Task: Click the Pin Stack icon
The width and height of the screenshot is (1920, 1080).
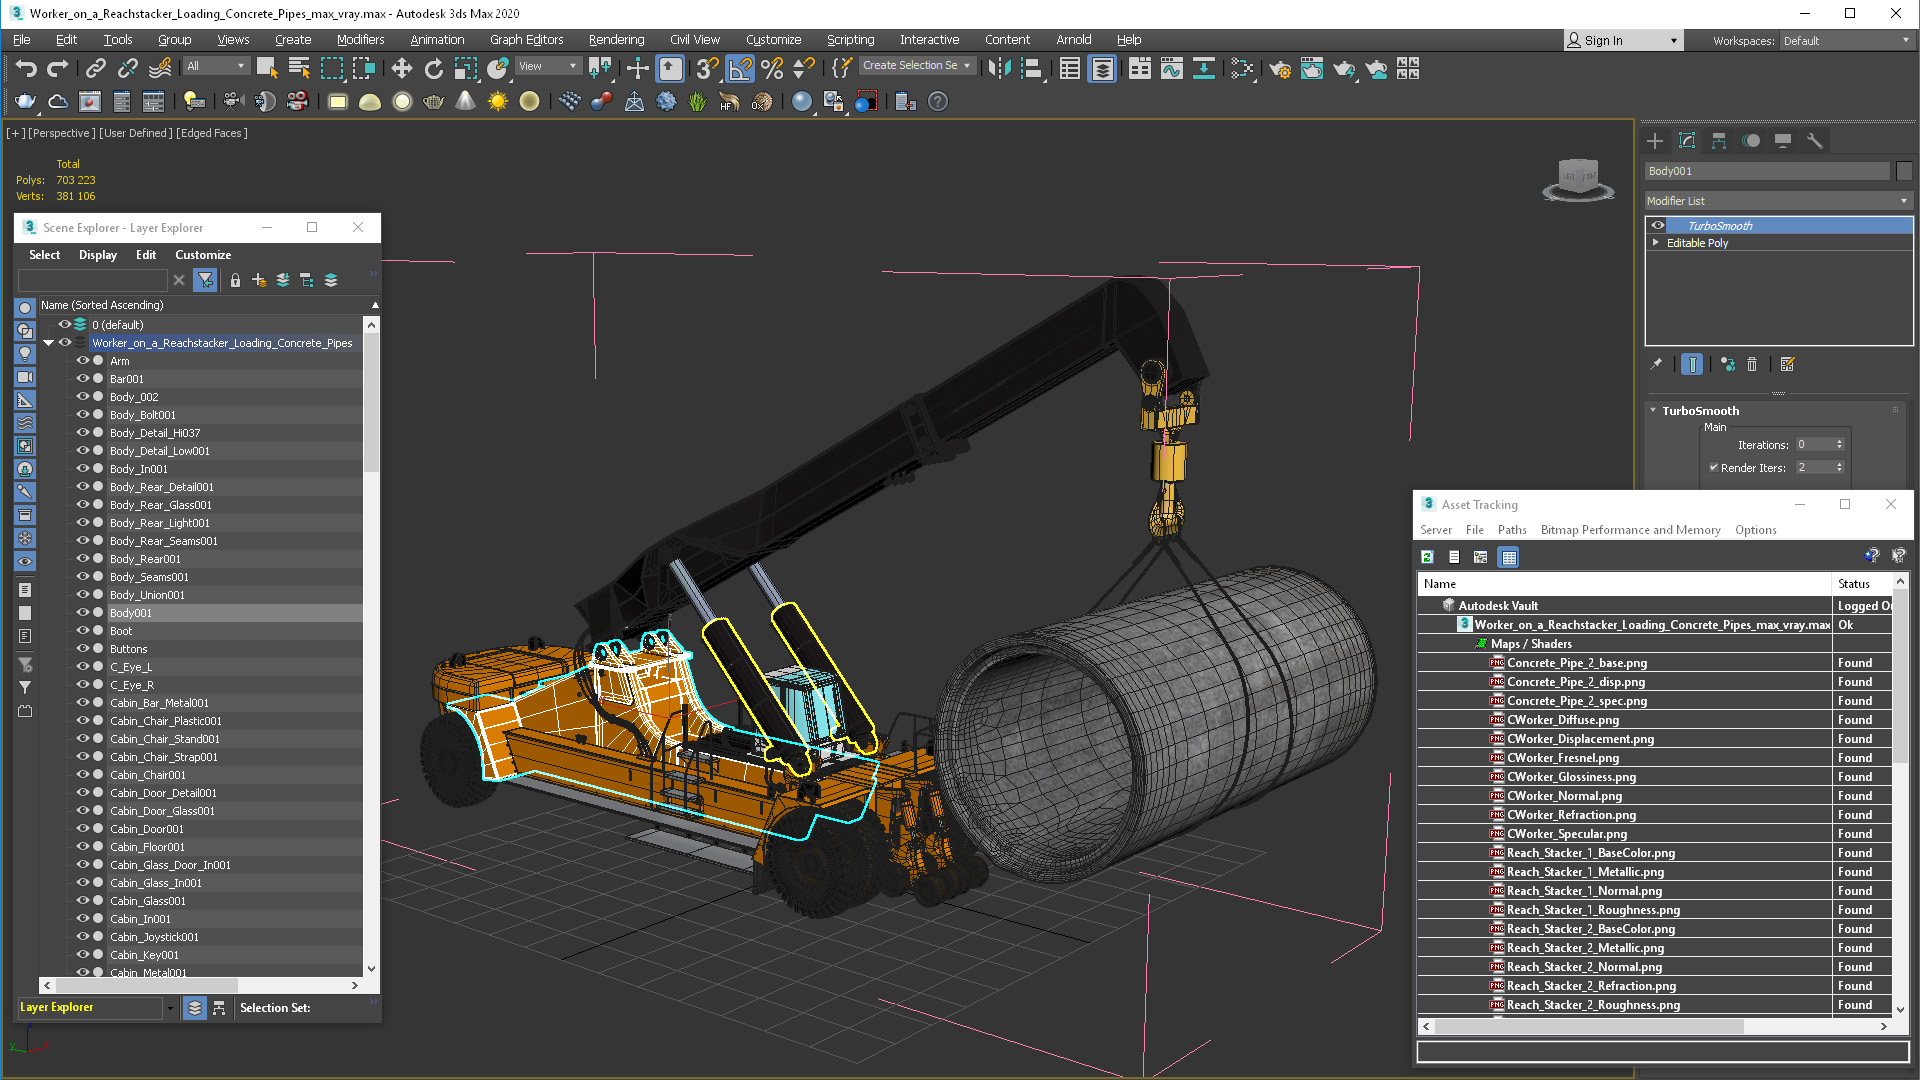Action: 1656,364
